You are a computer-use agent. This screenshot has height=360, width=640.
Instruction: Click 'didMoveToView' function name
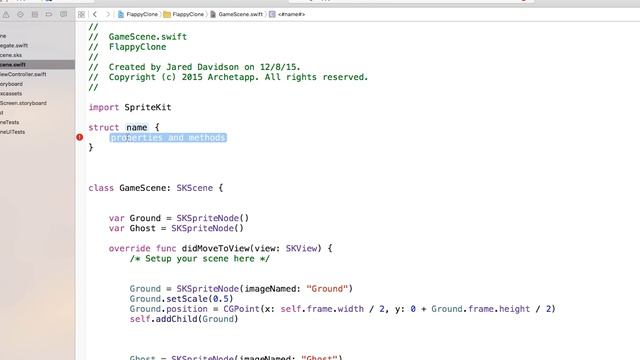point(216,248)
